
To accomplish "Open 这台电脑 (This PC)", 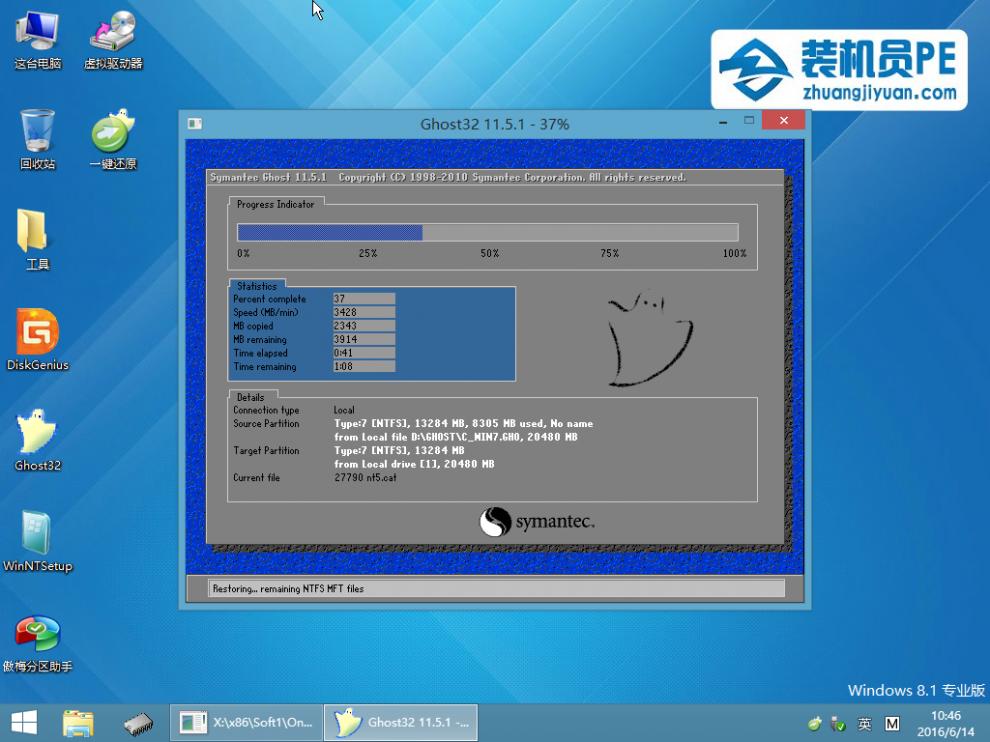I will point(37,40).
